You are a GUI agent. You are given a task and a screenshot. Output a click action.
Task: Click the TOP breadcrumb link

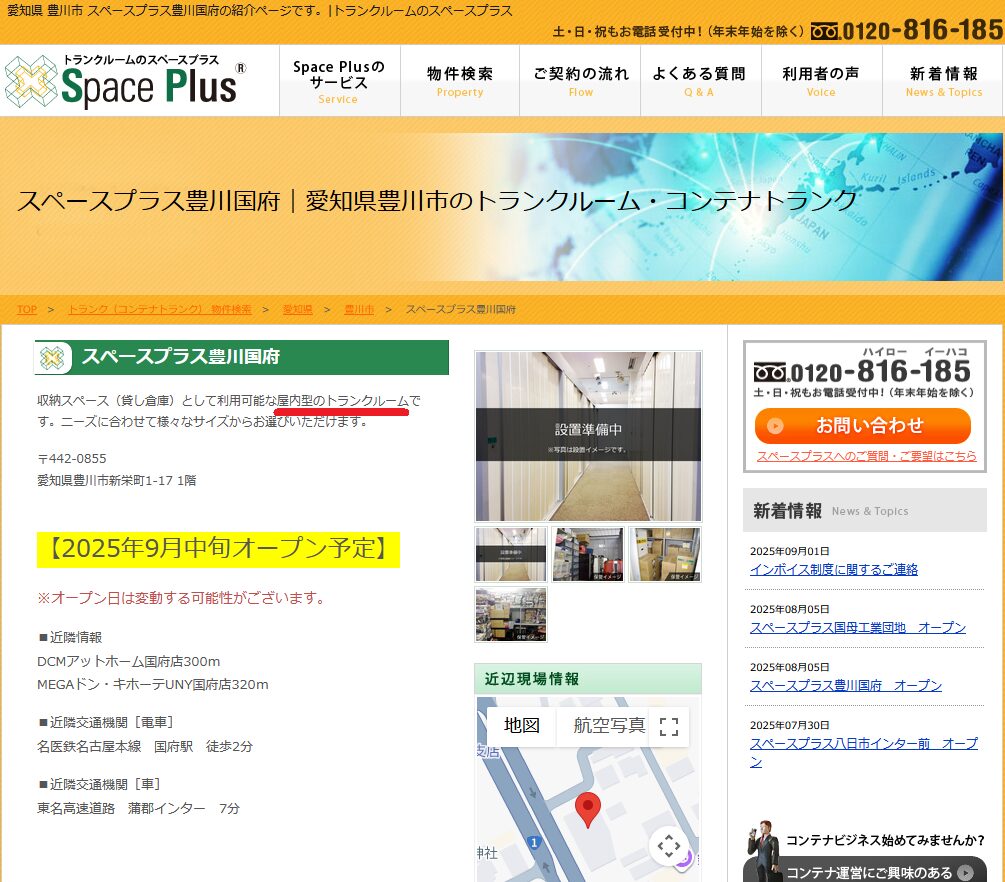click(27, 310)
